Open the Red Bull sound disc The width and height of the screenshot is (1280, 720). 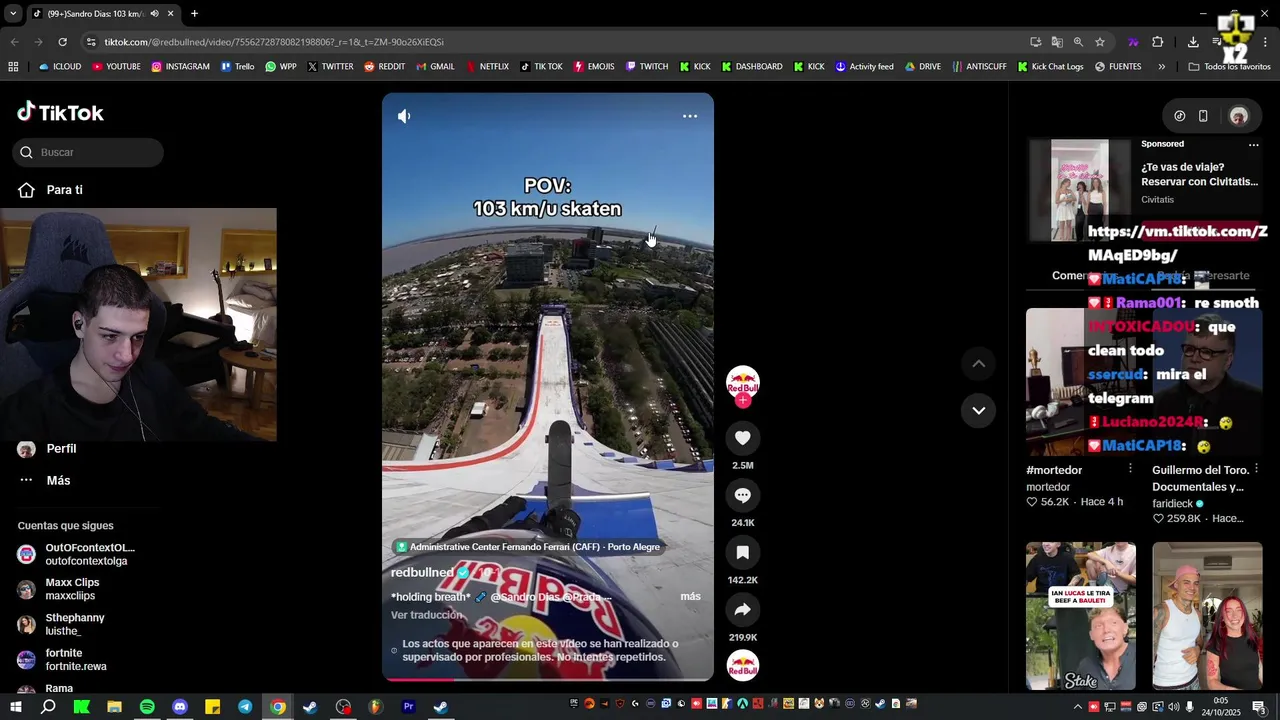[x=743, y=665]
